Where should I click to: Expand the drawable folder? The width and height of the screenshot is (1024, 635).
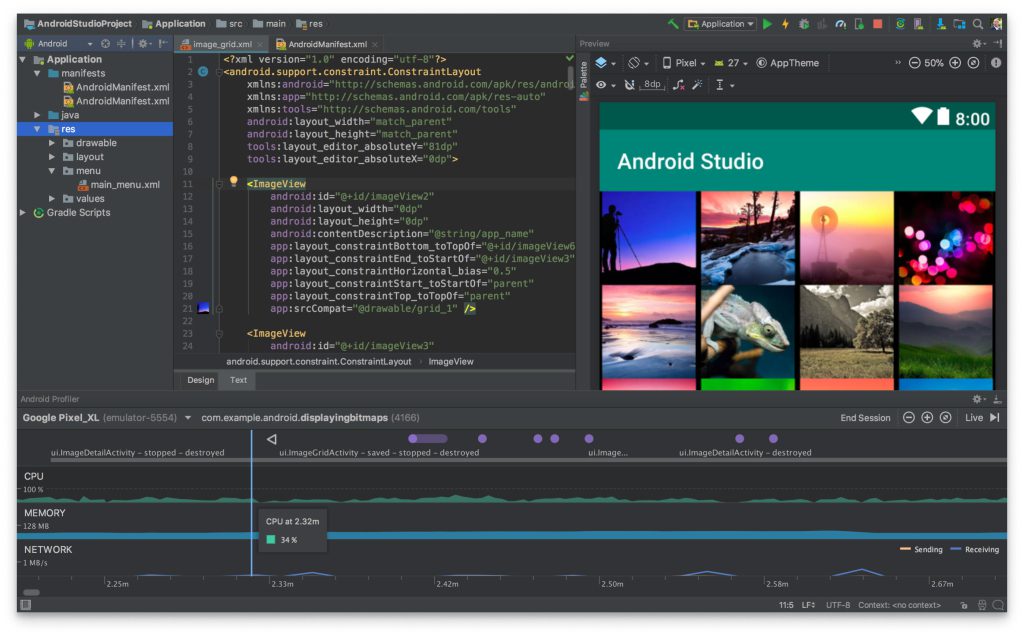coord(52,142)
